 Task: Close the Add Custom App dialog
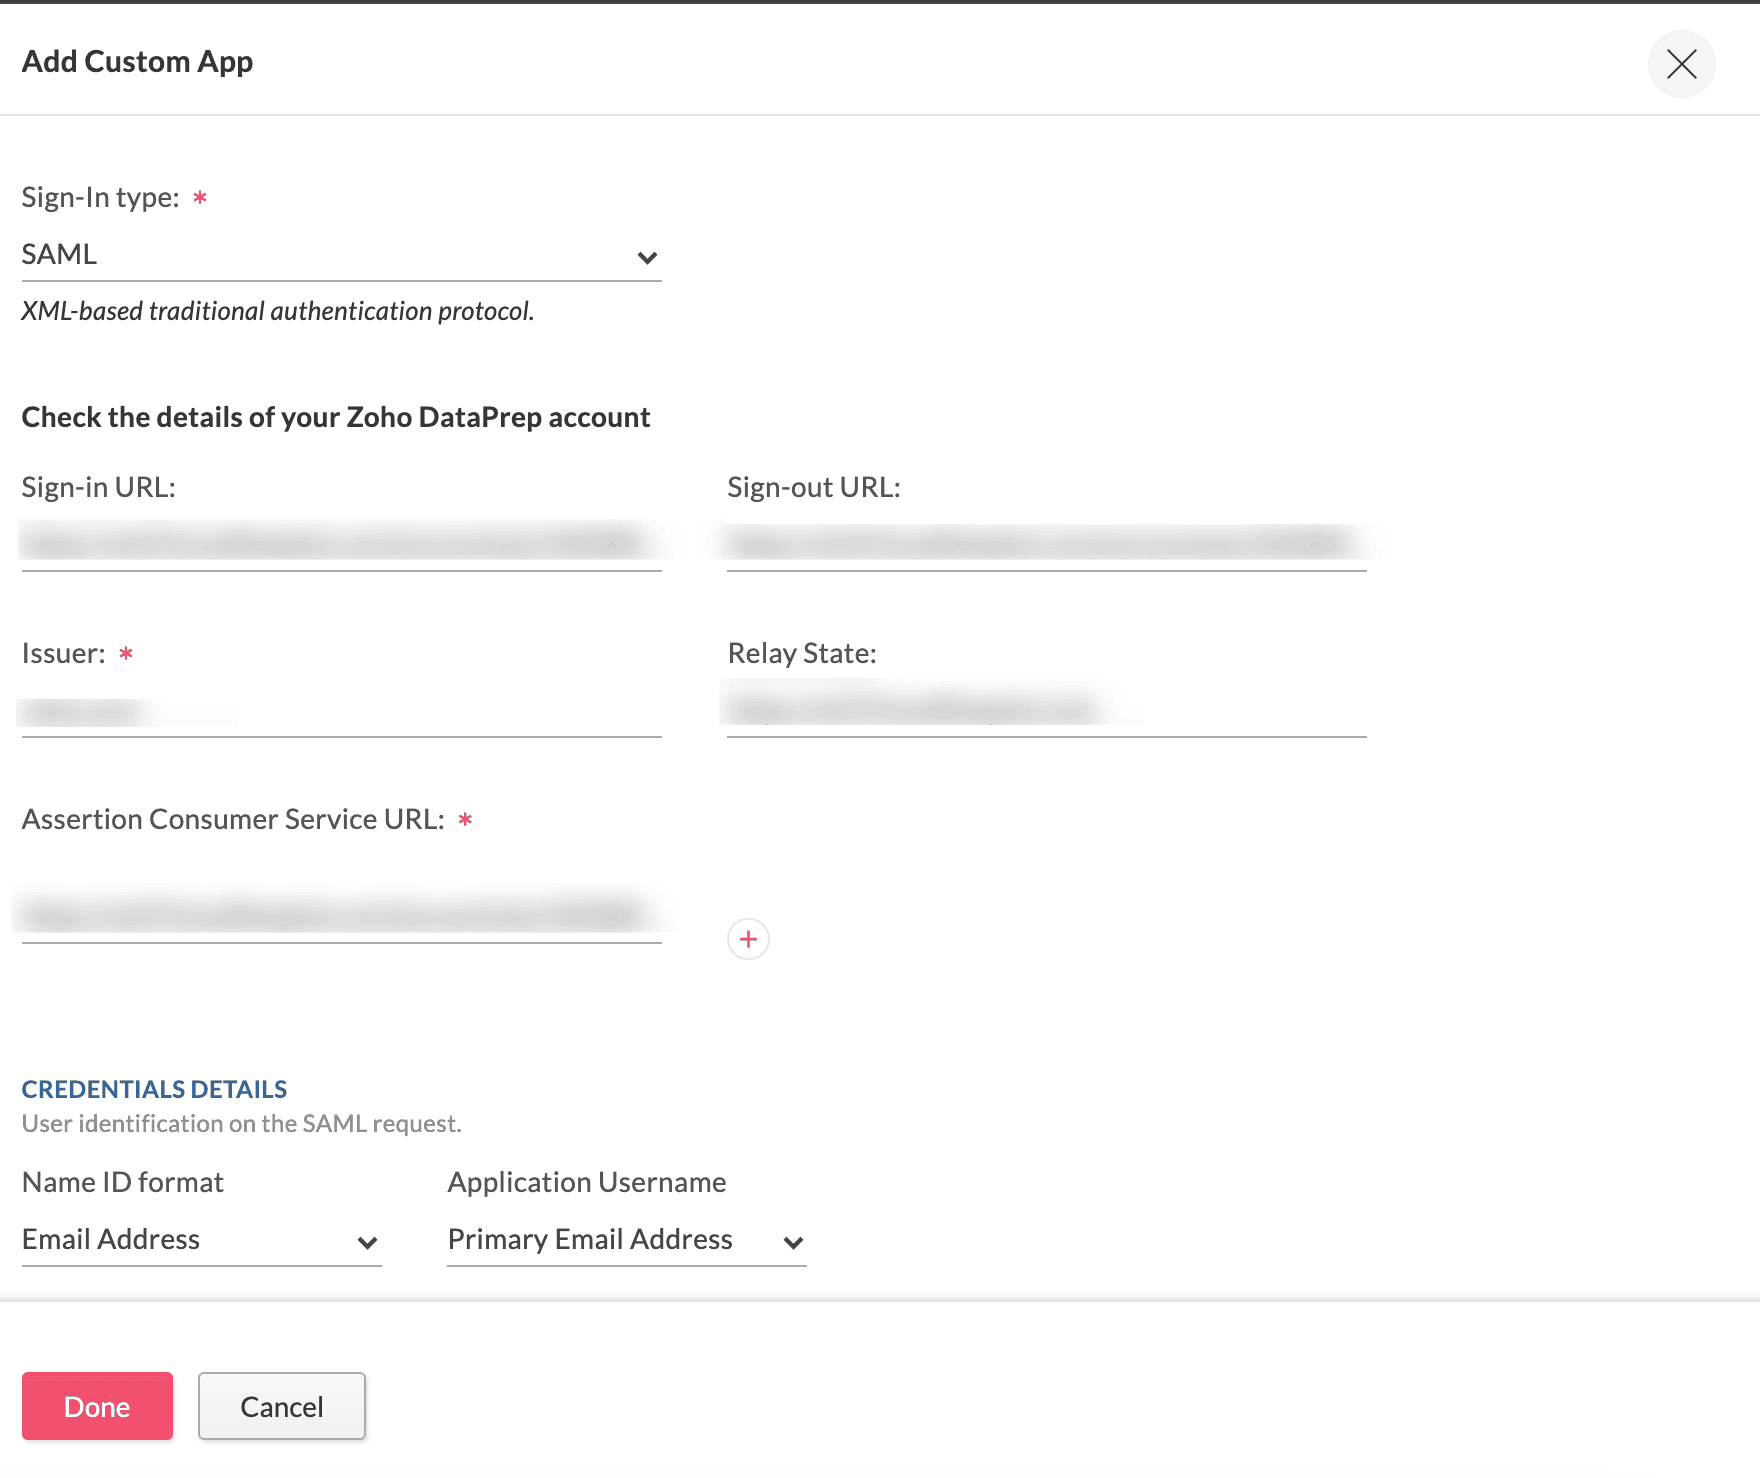pos(1681,64)
